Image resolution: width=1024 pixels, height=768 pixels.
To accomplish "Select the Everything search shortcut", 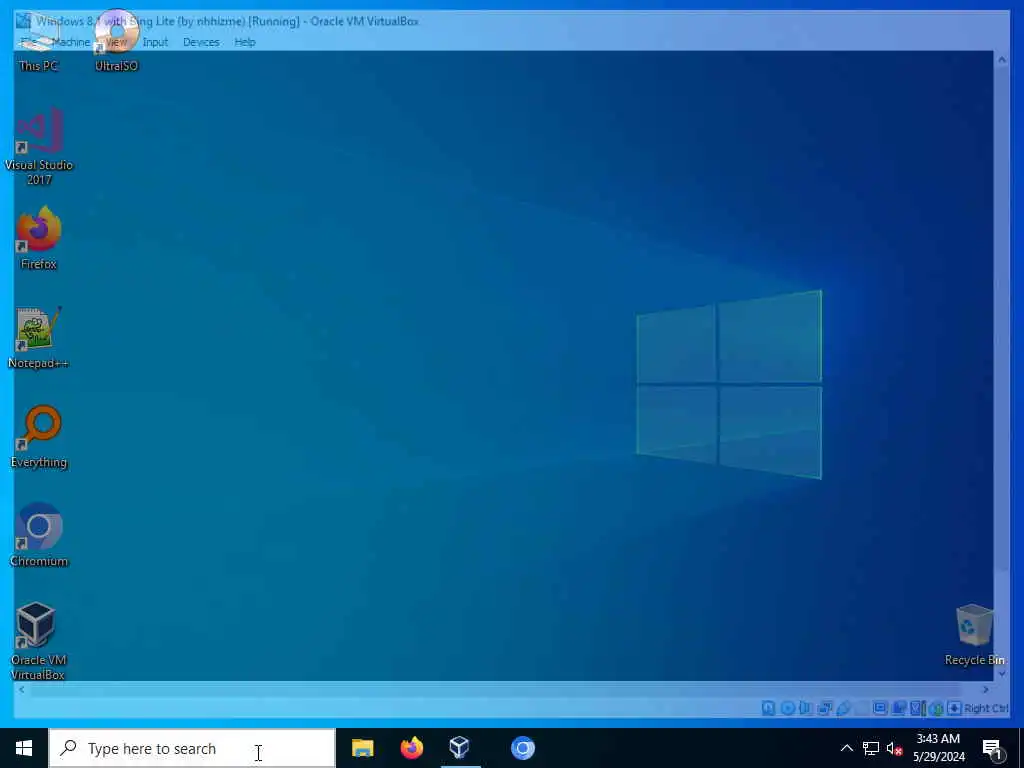I will coord(39,437).
